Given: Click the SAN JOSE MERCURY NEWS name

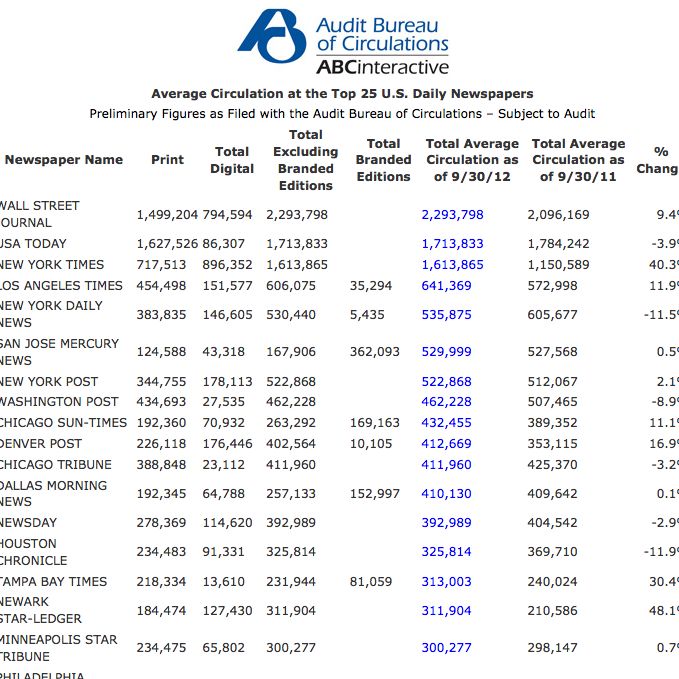Looking at the screenshot, I should click(59, 352).
